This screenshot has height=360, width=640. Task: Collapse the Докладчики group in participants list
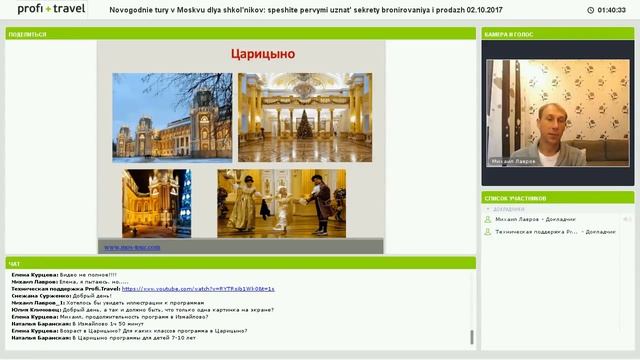488,209
